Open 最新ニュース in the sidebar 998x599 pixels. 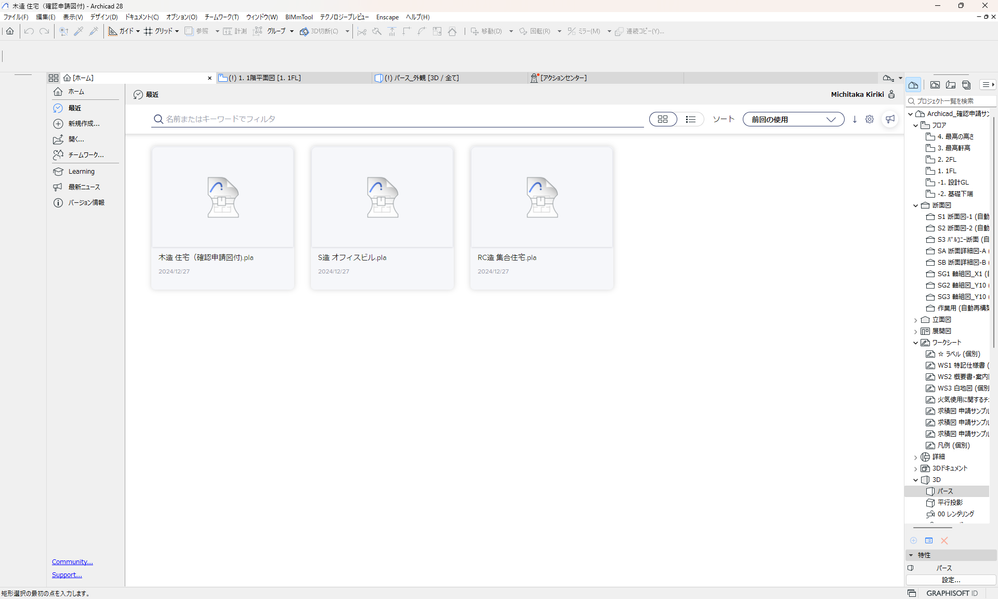tap(85, 187)
